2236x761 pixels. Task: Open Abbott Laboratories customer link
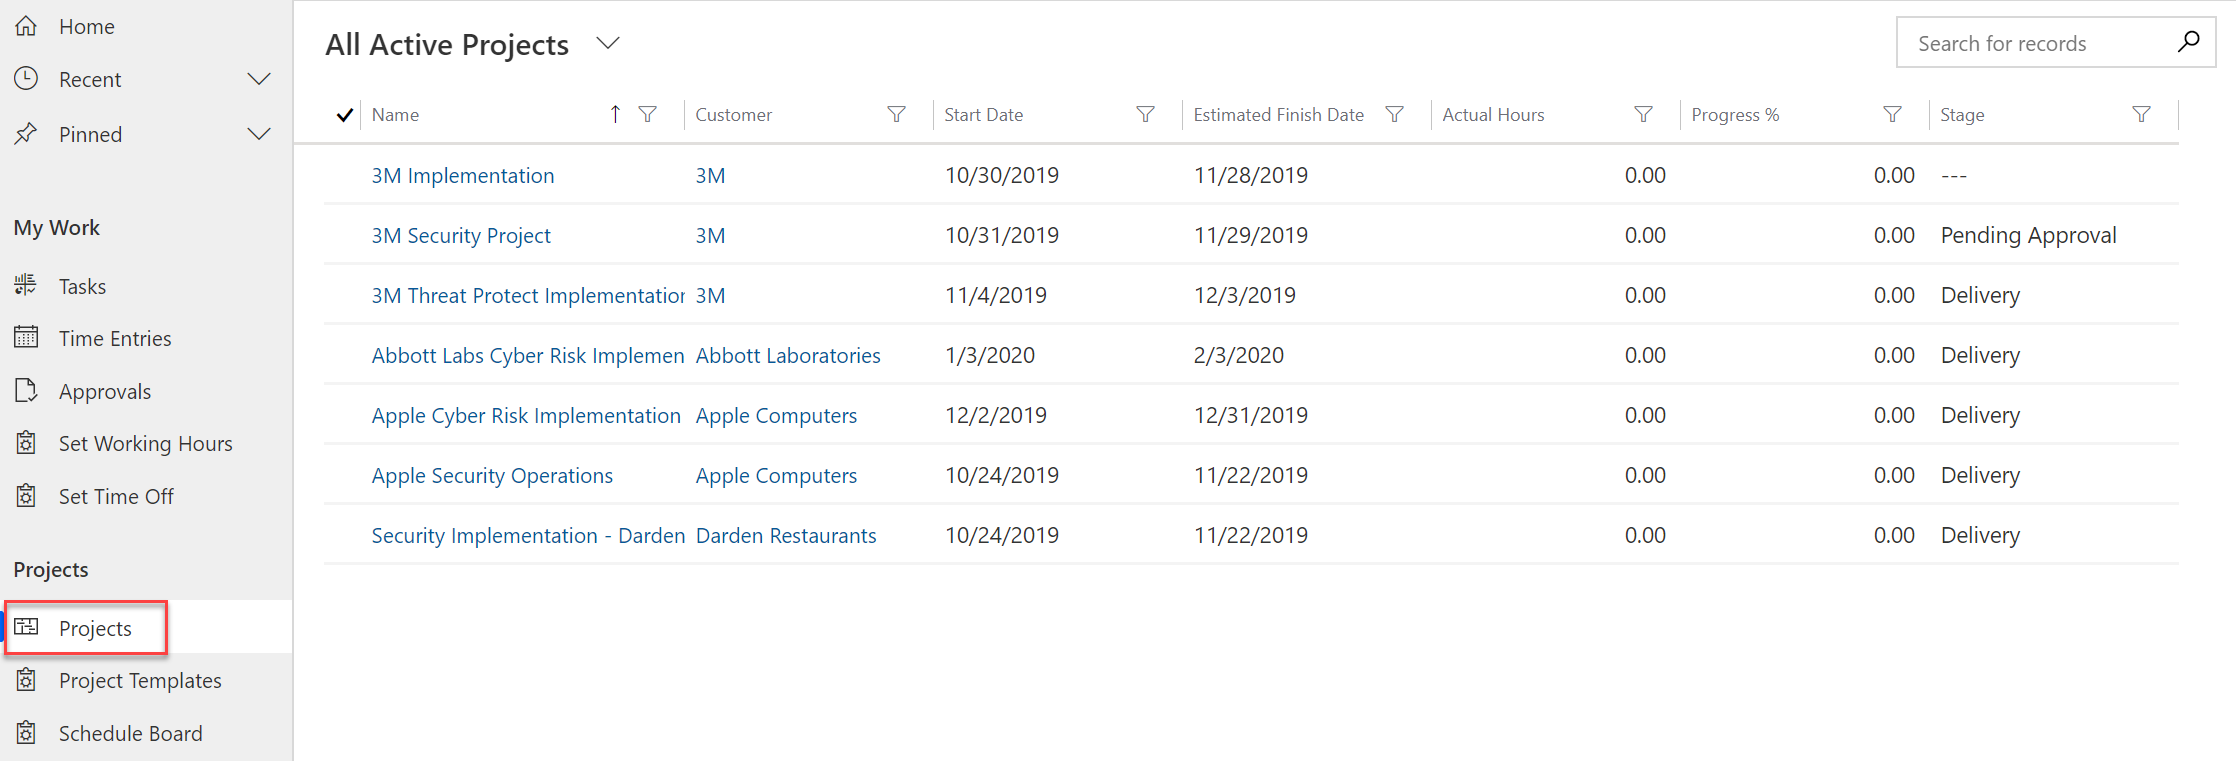coord(788,356)
